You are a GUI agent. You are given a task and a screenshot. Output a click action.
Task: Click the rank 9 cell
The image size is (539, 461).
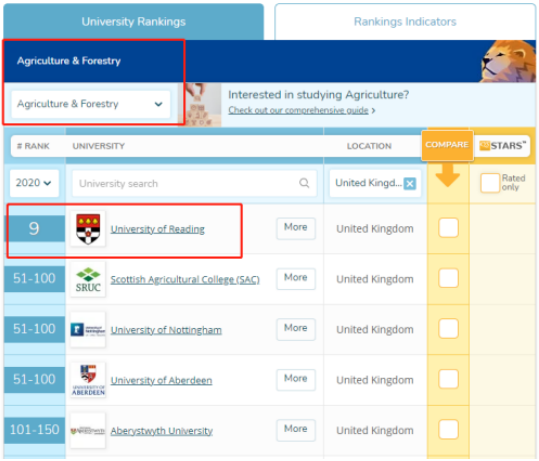pos(34,229)
